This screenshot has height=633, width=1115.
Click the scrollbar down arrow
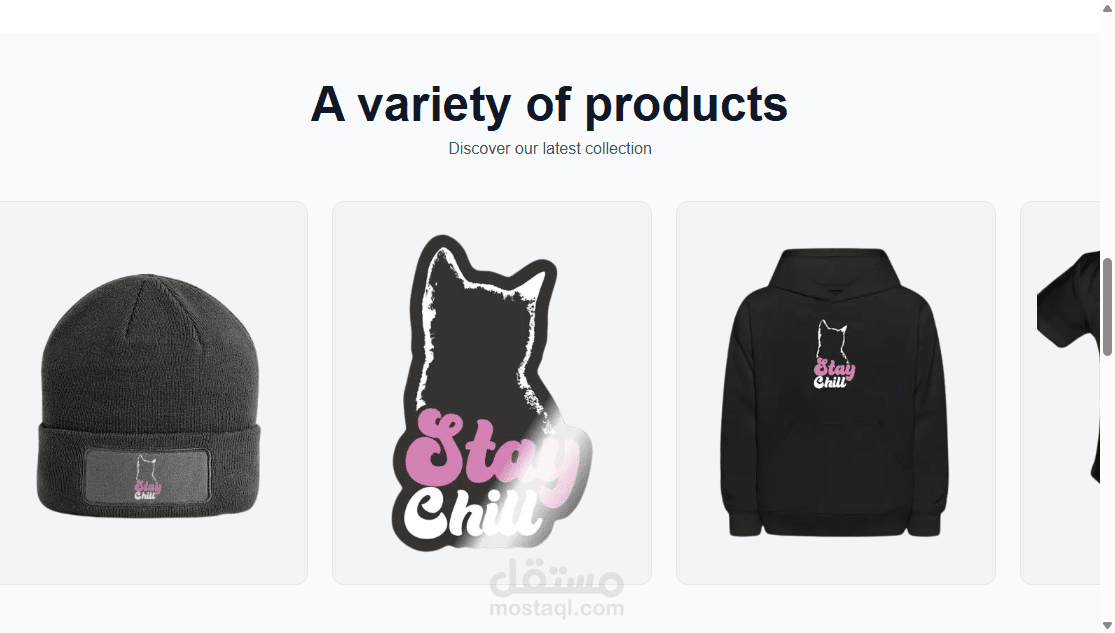pos(1107,625)
